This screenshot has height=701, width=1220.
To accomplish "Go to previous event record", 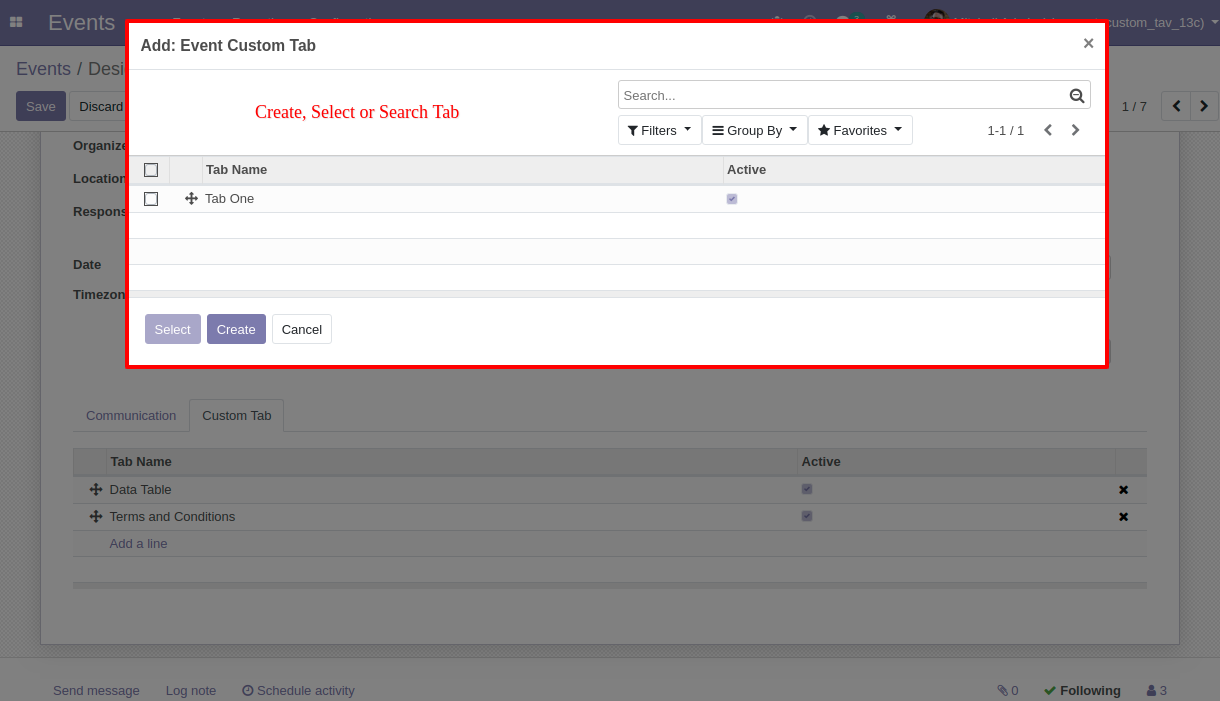I will coord(1176,106).
